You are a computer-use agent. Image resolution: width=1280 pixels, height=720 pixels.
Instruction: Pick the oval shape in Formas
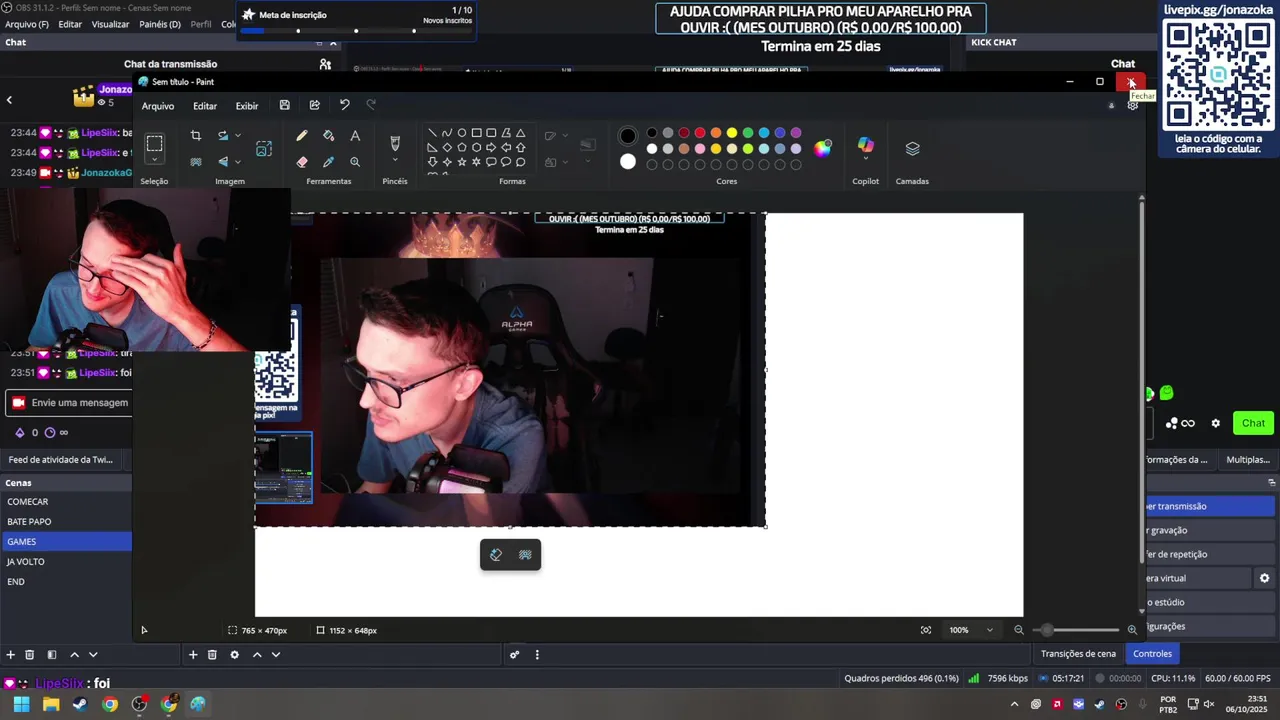(462, 133)
